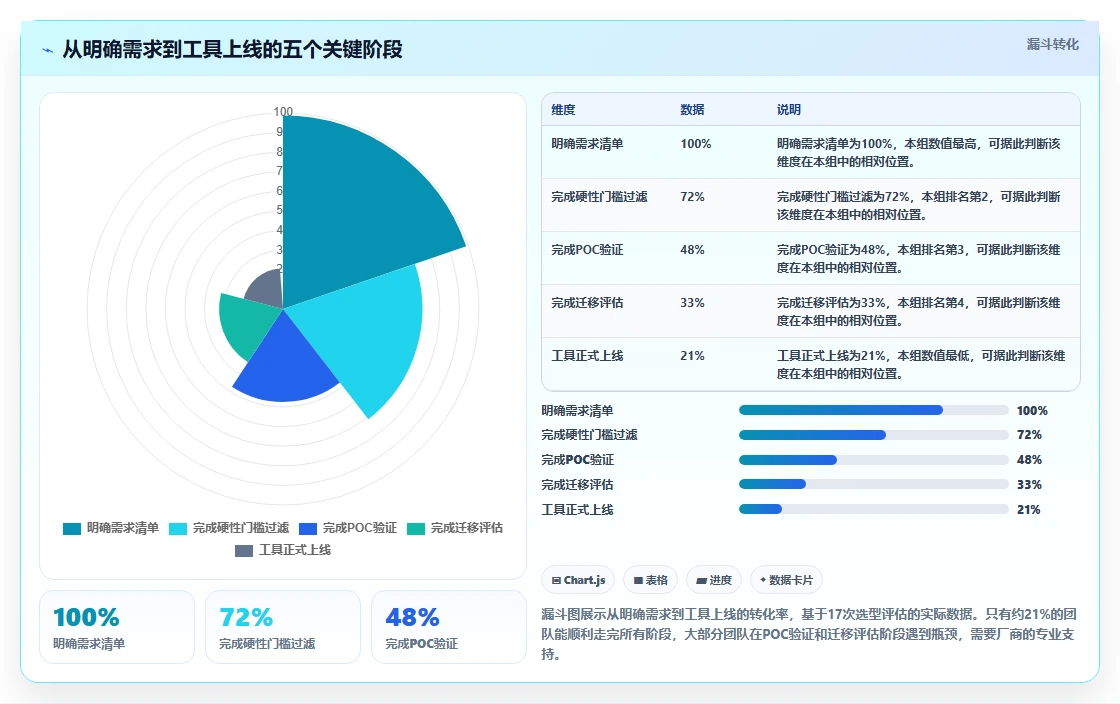Click the 表格 tag

[x=651, y=580]
